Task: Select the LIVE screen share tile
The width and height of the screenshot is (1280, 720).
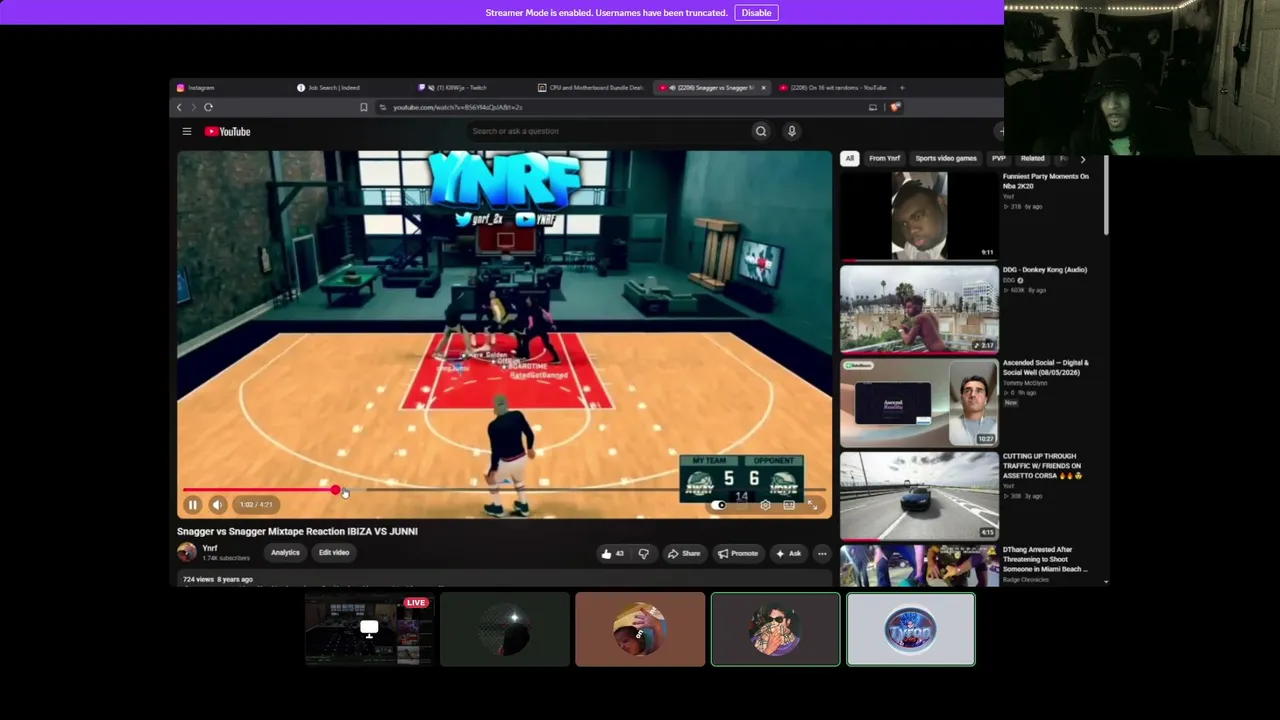Action: (369, 629)
